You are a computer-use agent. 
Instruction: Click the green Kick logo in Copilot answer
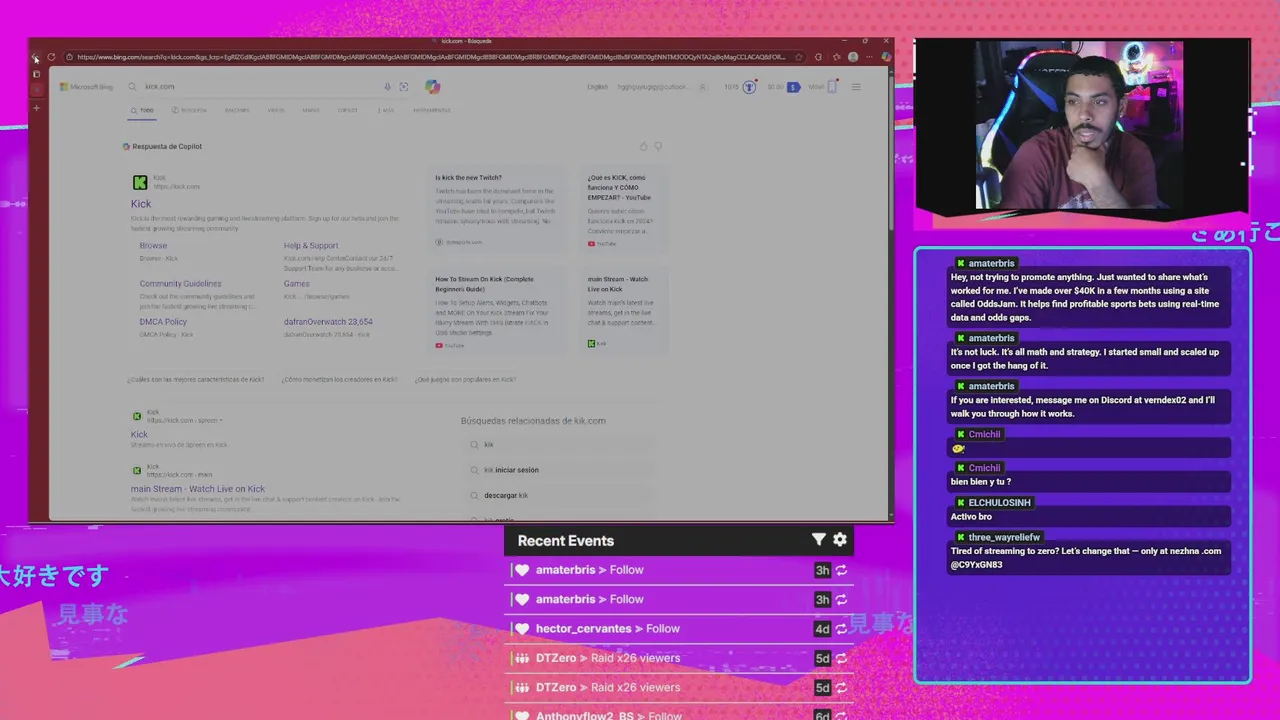(x=140, y=182)
